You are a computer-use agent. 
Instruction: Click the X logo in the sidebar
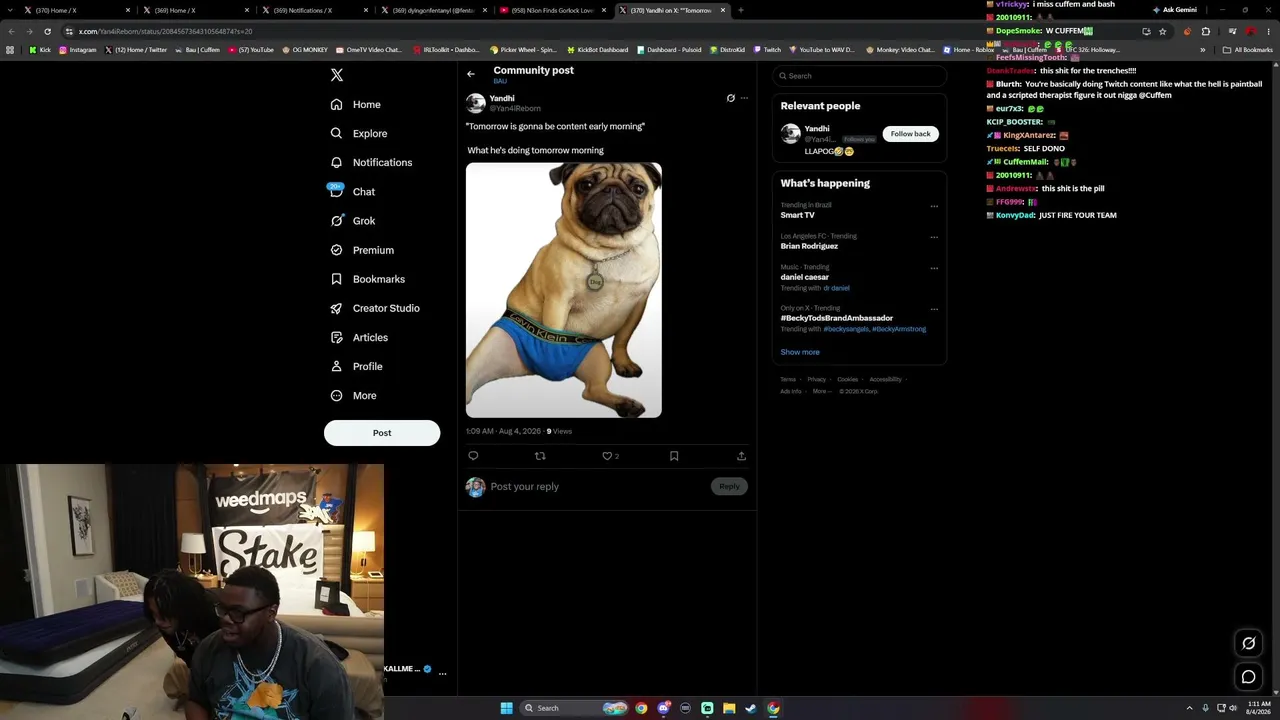pyautogui.click(x=337, y=75)
